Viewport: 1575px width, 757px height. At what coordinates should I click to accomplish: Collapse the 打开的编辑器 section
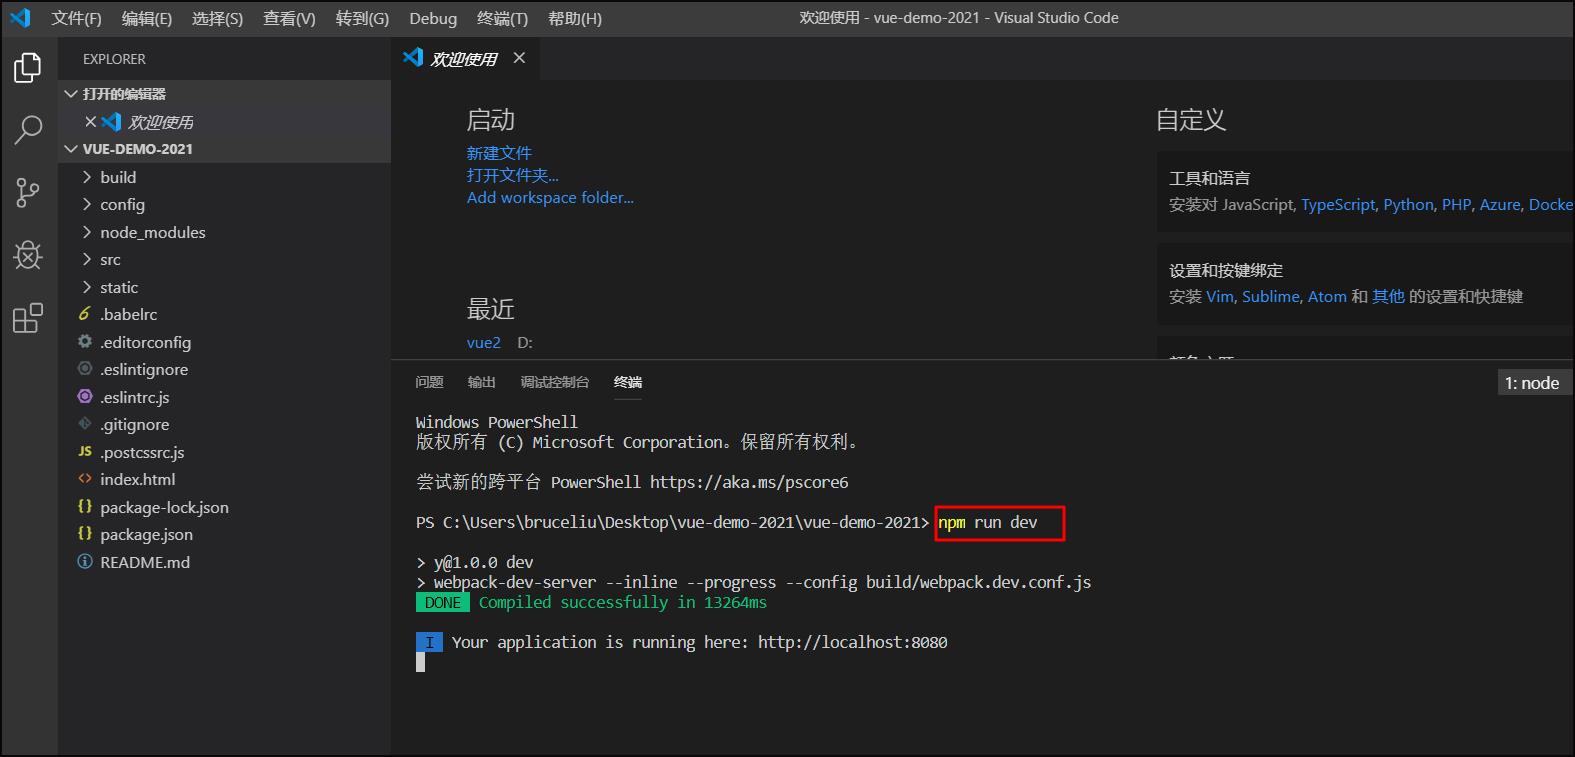click(71, 94)
